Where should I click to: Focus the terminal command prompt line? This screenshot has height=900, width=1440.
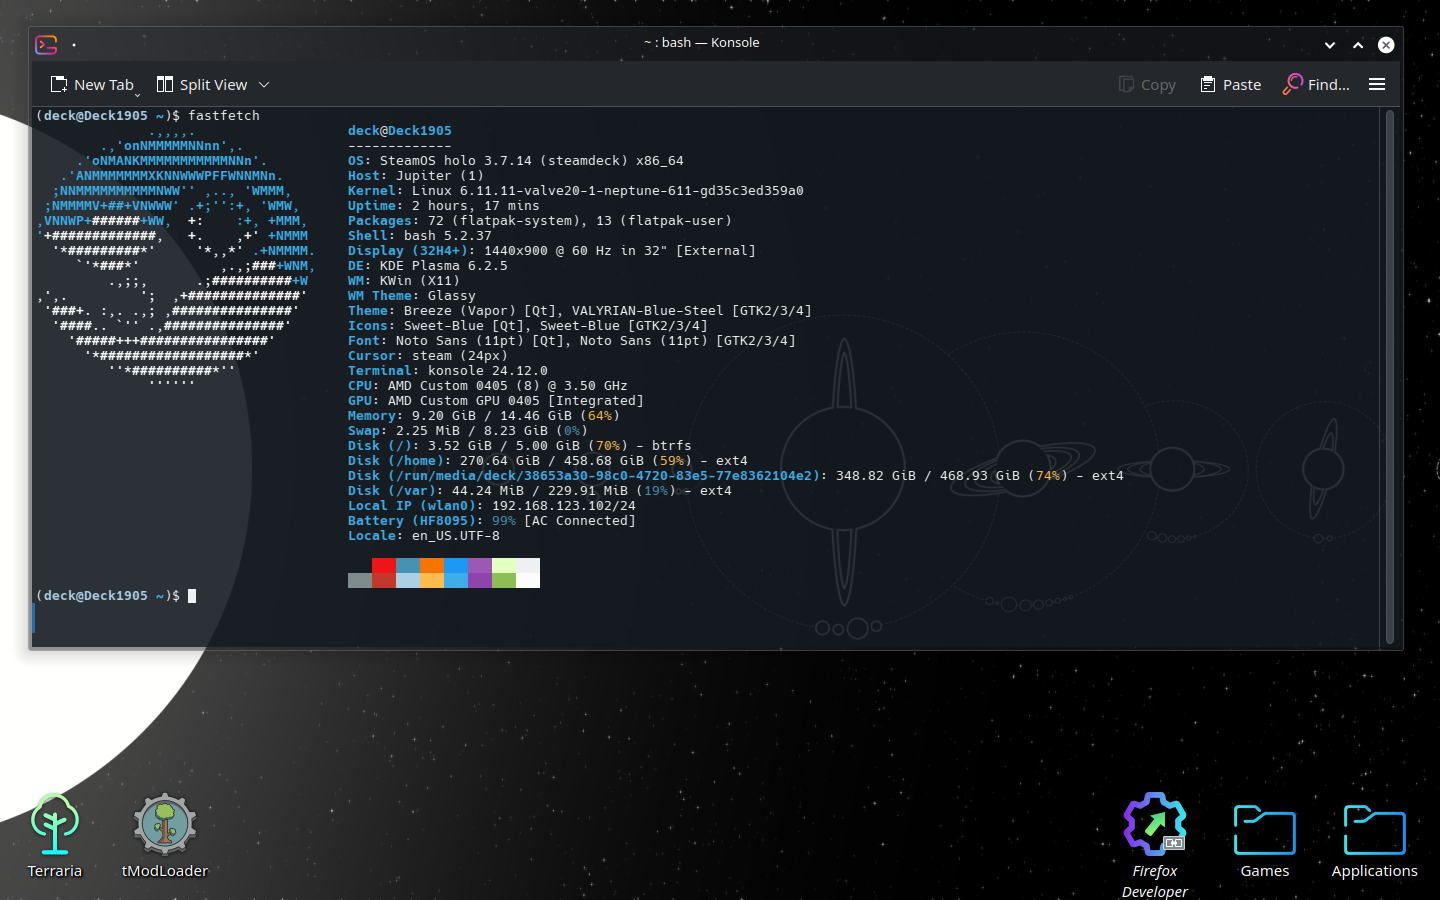(192, 596)
